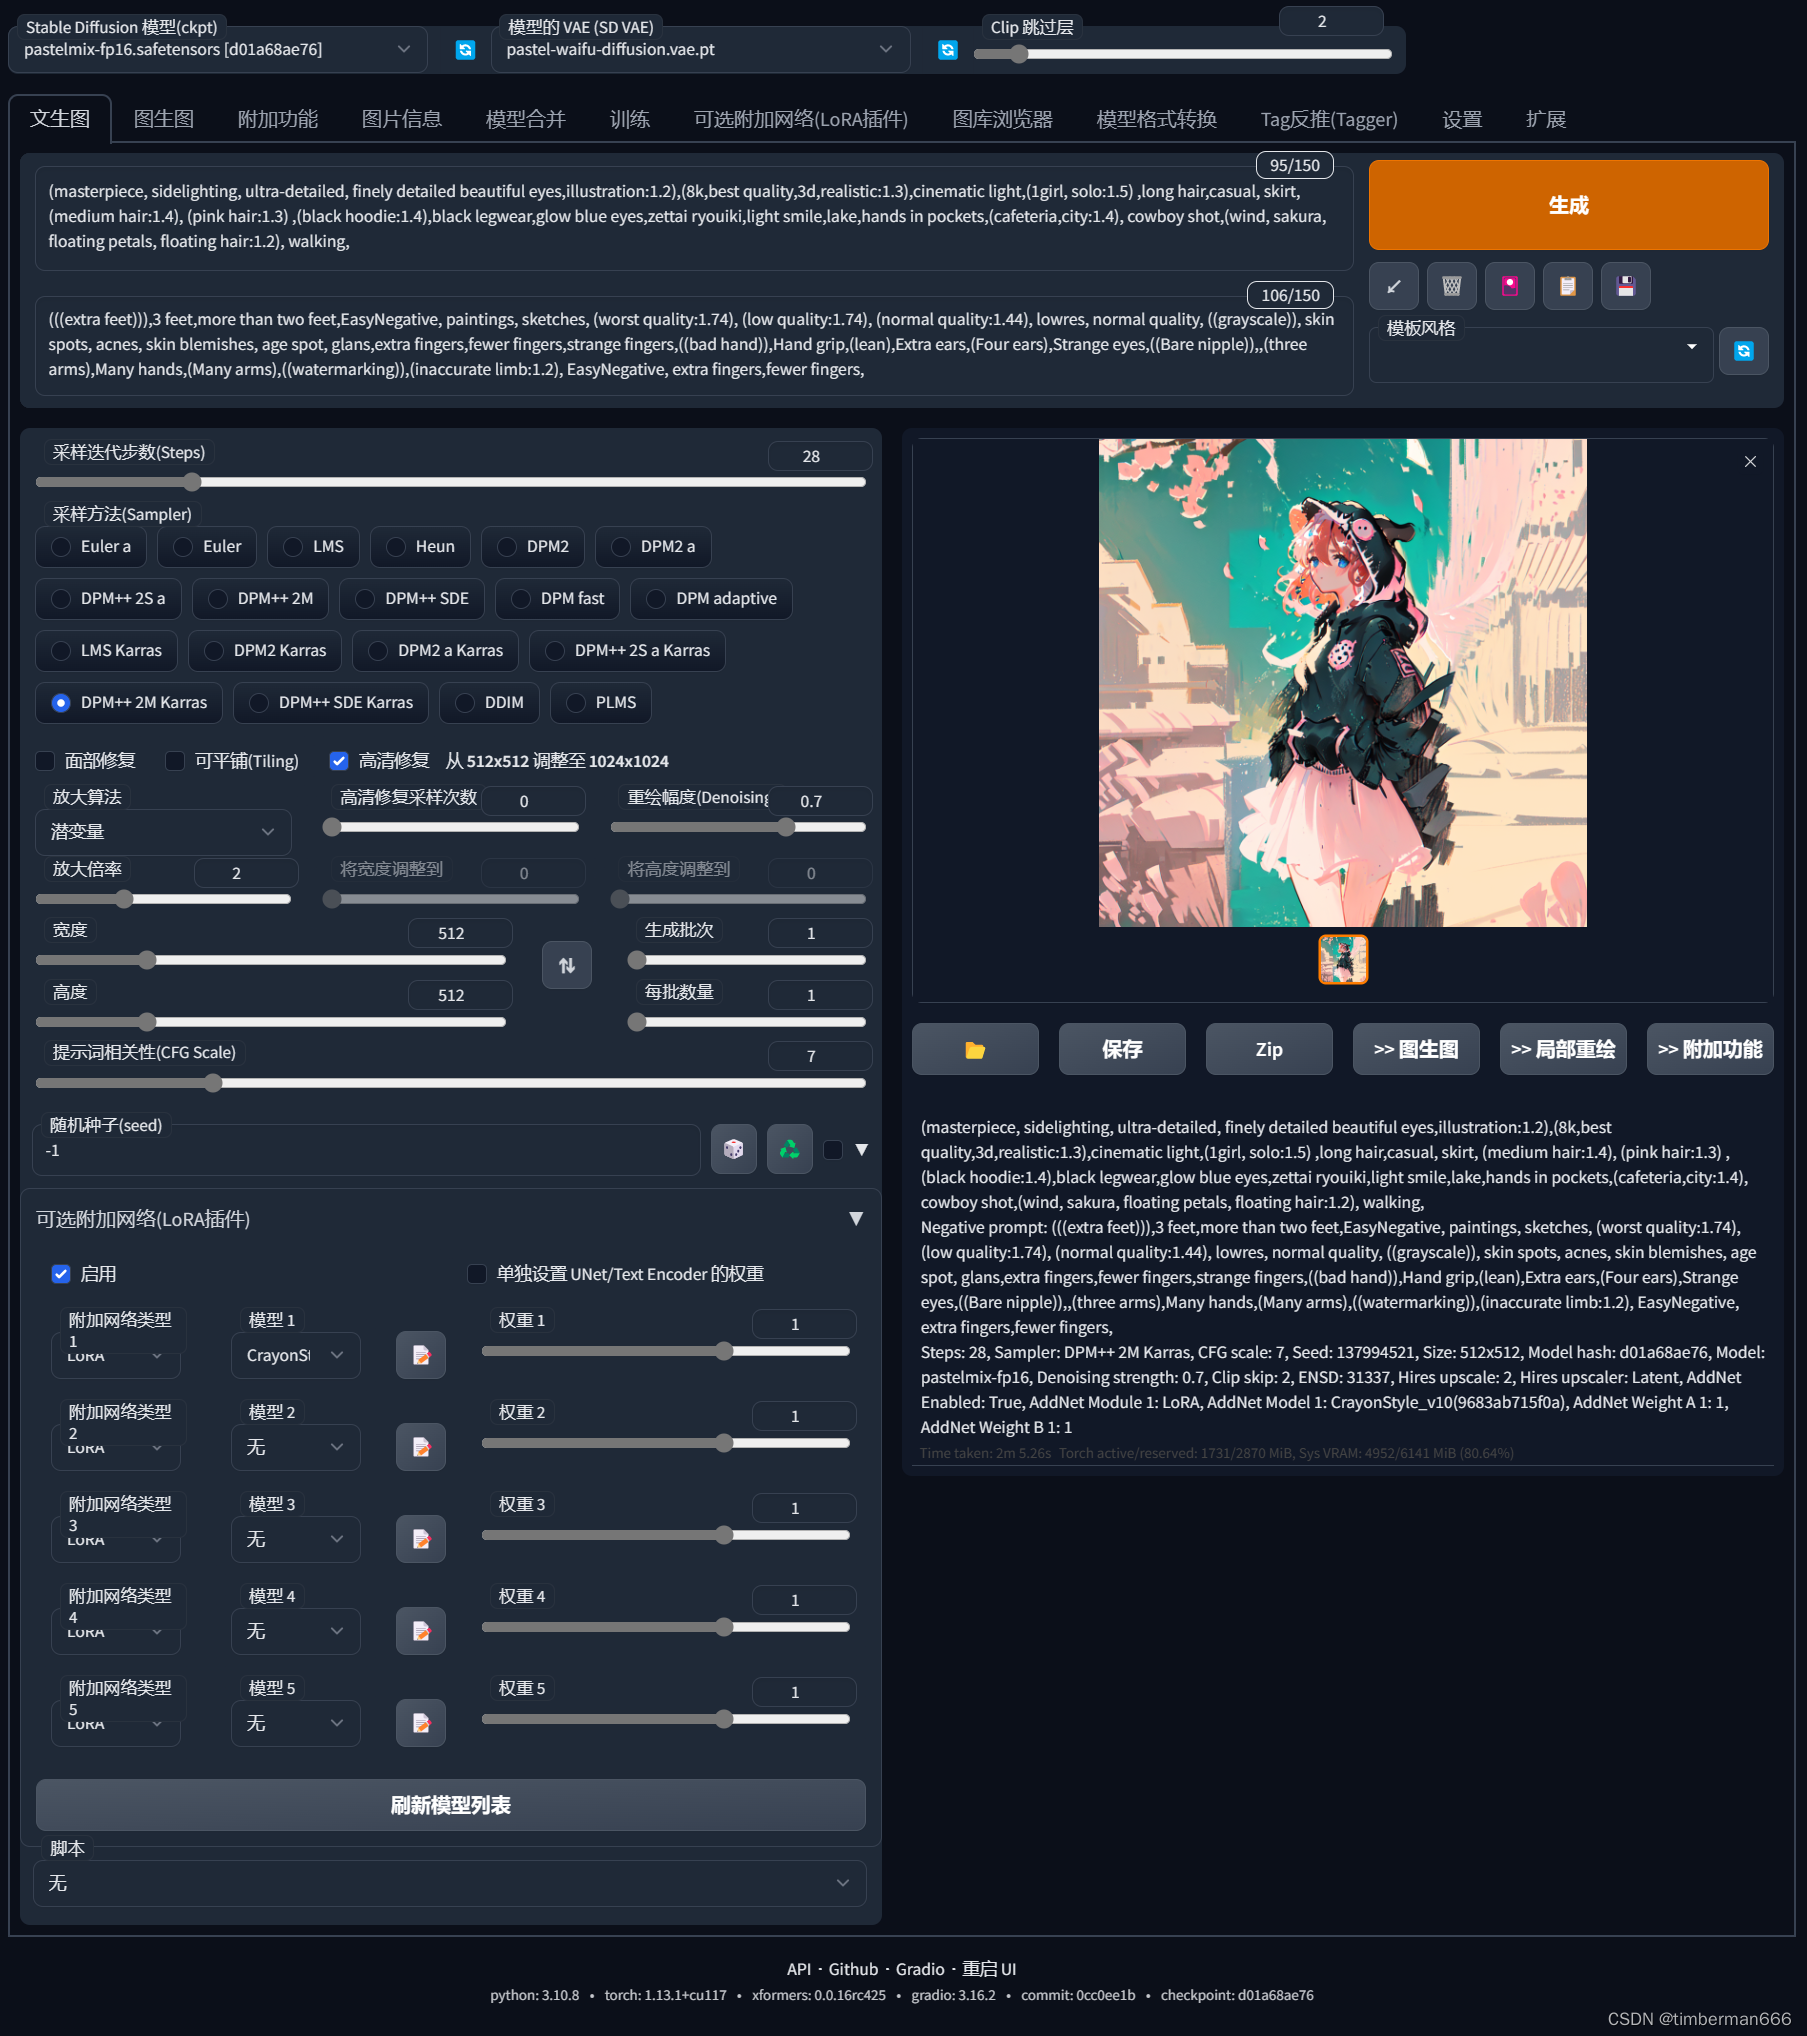Close the image preview with X
The width and height of the screenshot is (1807, 2036).
[x=1750, y=461]
